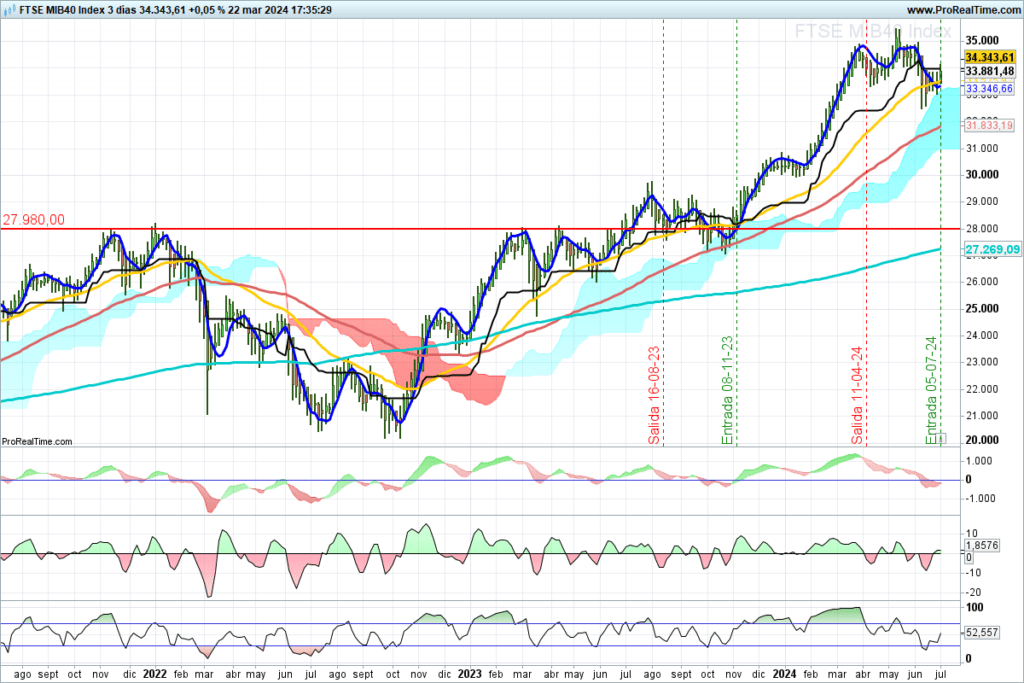
Task: Click the 2024 year label on time axis
Action: (x=784, y=674)
